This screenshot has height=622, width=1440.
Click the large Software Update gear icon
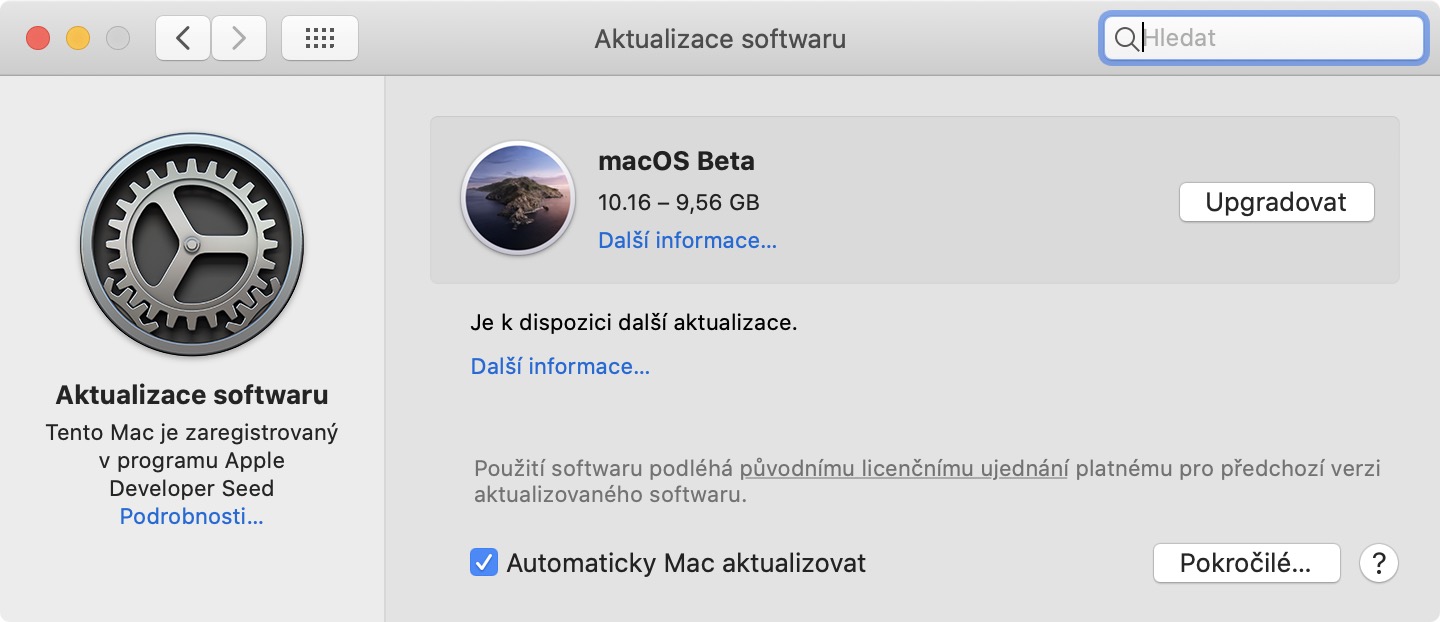click(x=192, y=247)
